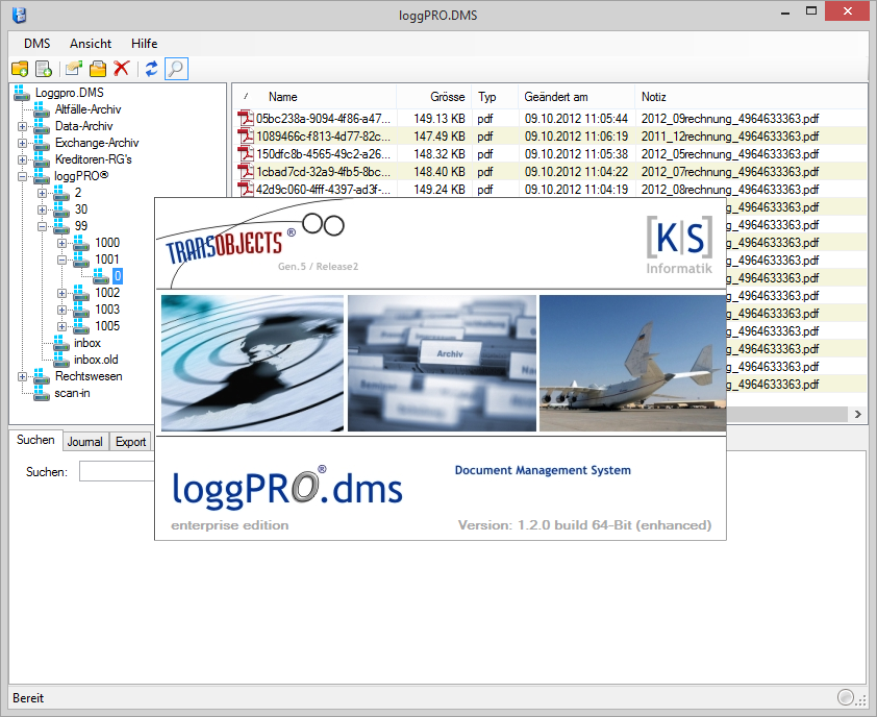Click the PDF icon of file 150dfc8b-4565
The image size is (877, 717).
(x=246, y=154)
